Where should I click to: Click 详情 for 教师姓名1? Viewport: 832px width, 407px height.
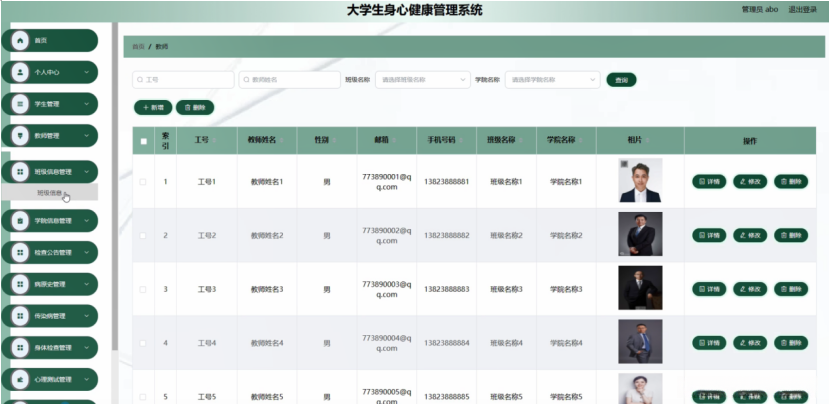point(709,181)
